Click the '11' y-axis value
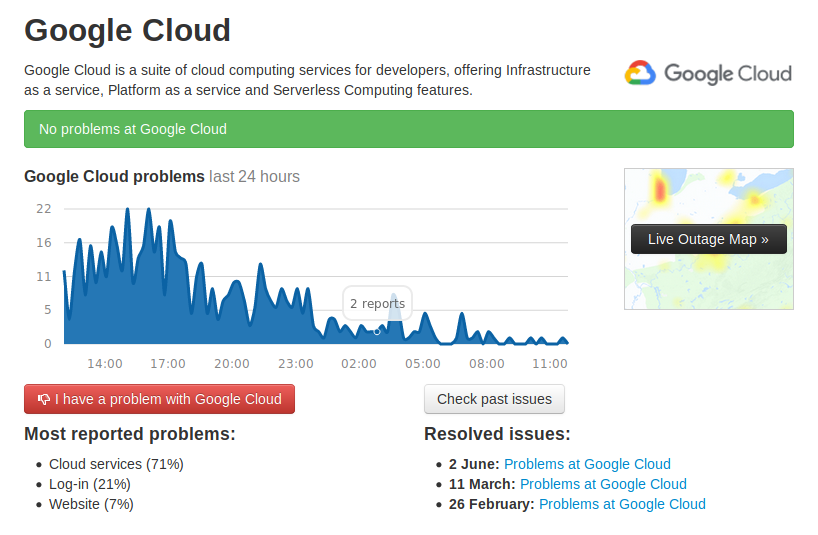Viewport: 818px width, 535px height. point(44,277)
